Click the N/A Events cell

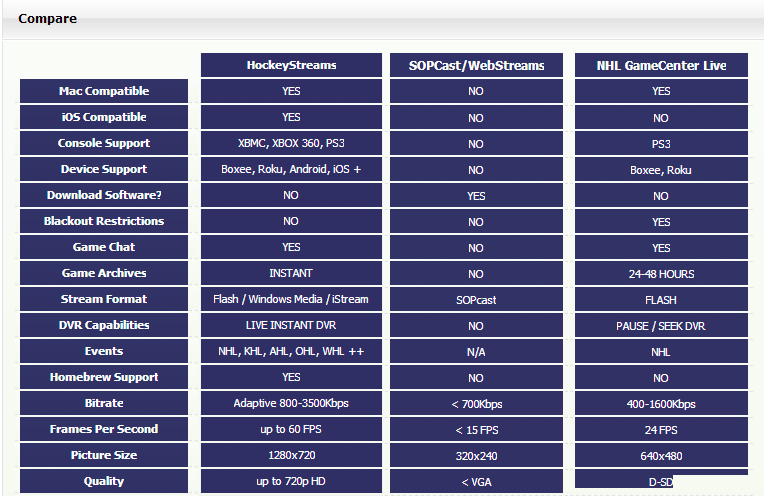pyautogui.click(x=476, y=352)
